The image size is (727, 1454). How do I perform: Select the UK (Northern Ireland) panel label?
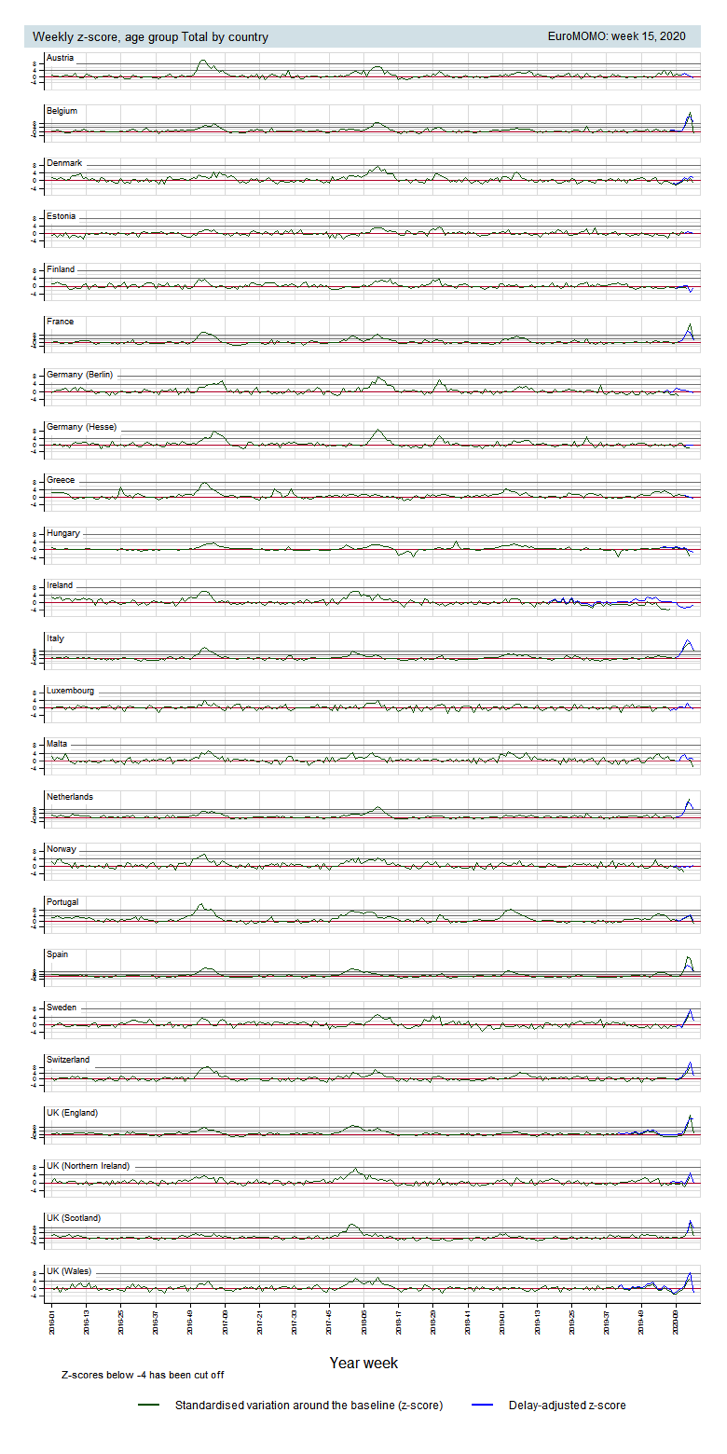(88, 1166)
